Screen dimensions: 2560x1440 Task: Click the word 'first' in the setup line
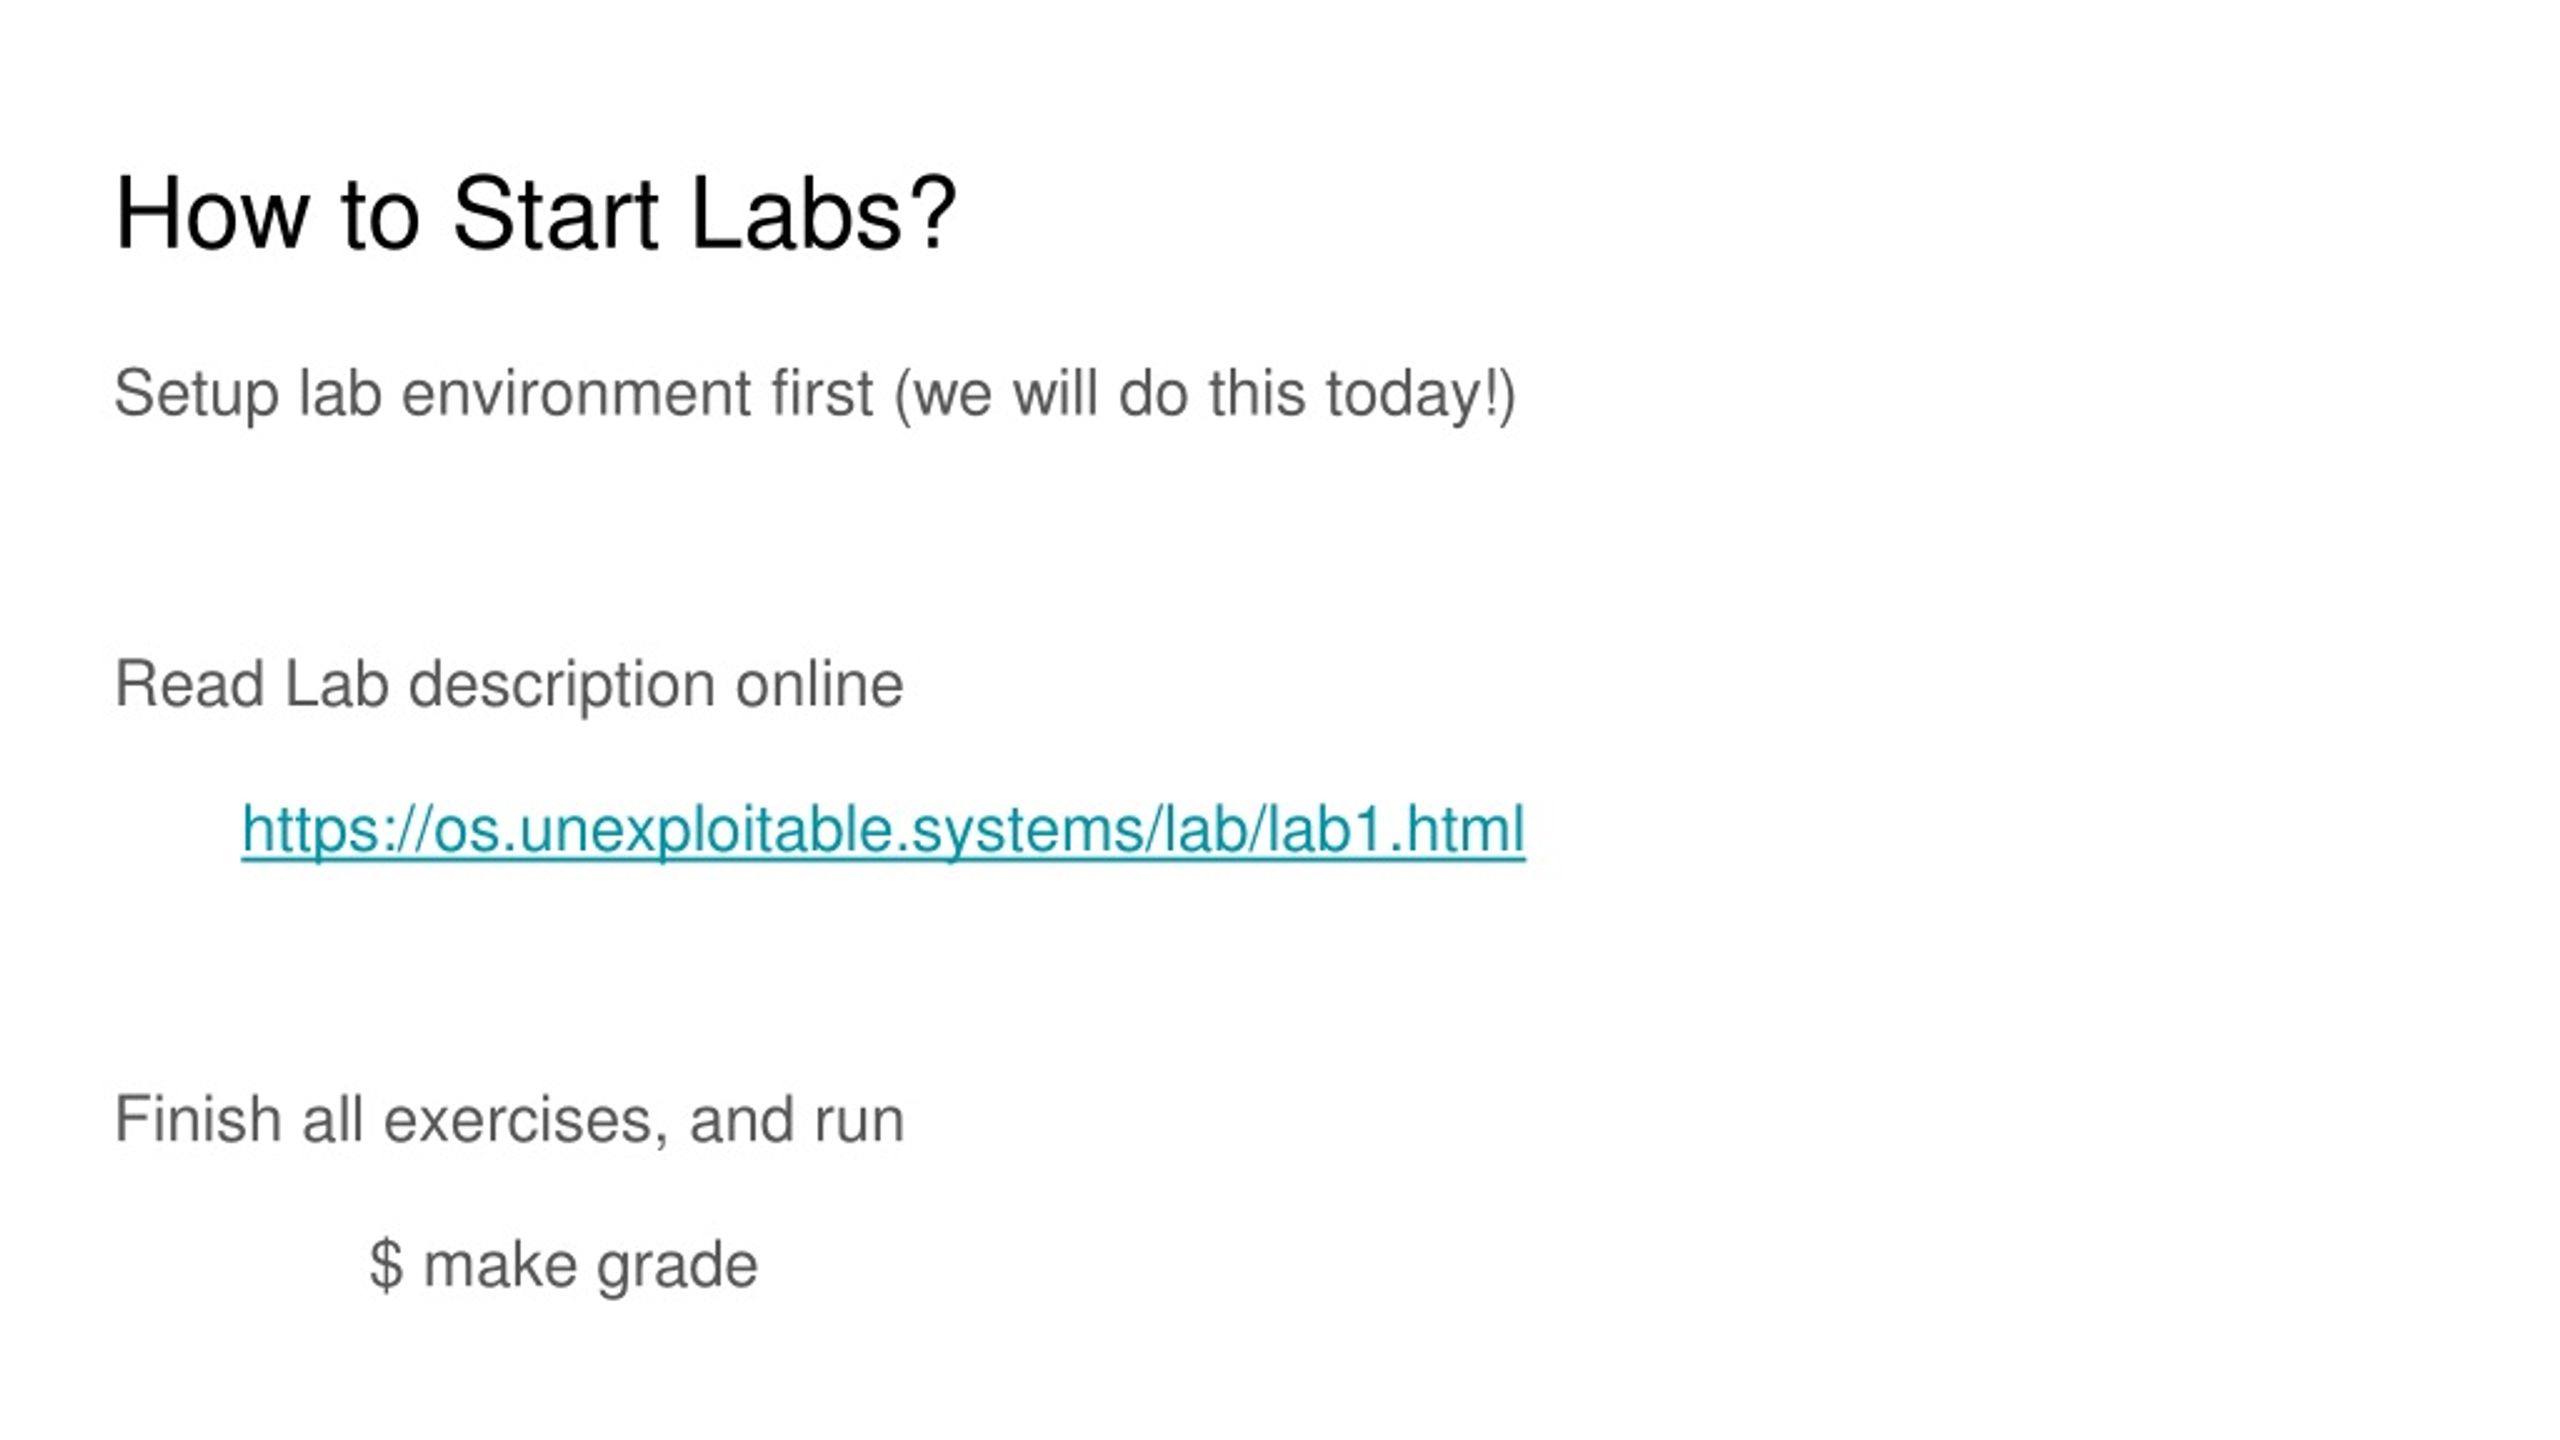[x=822, y=392]
